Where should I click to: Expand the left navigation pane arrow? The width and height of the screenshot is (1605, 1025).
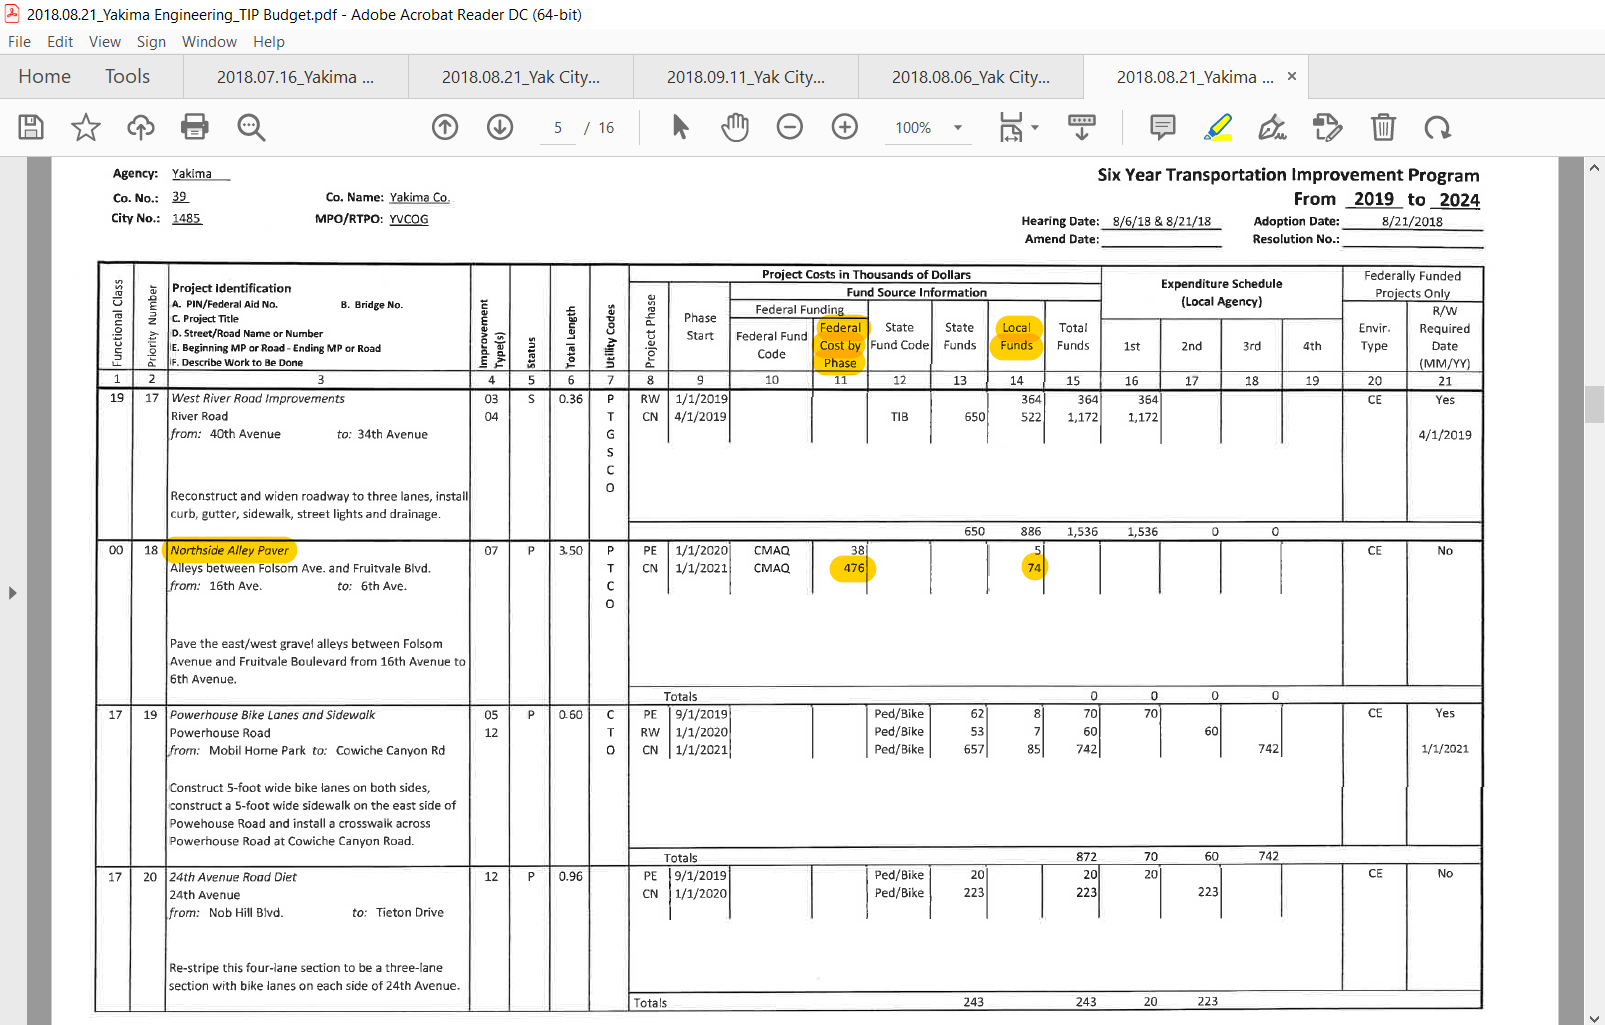(x=12, y=593)
